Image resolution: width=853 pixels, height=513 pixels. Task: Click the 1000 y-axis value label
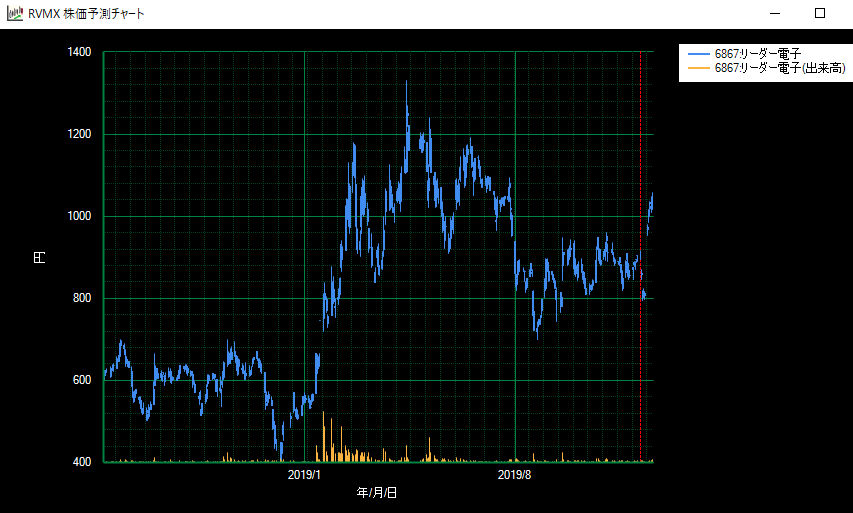80,216
